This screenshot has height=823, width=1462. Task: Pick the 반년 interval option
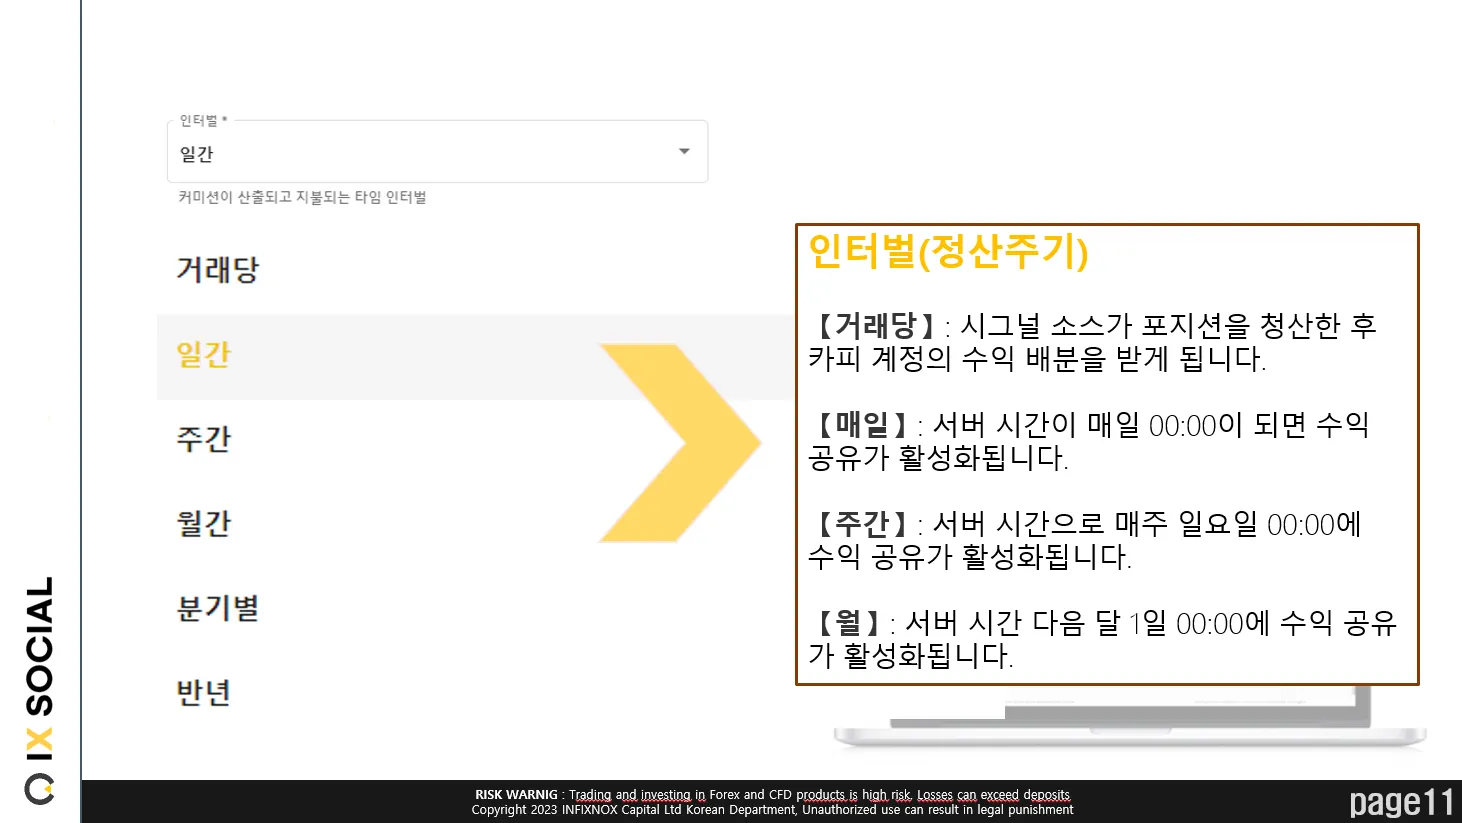[204, 692]
